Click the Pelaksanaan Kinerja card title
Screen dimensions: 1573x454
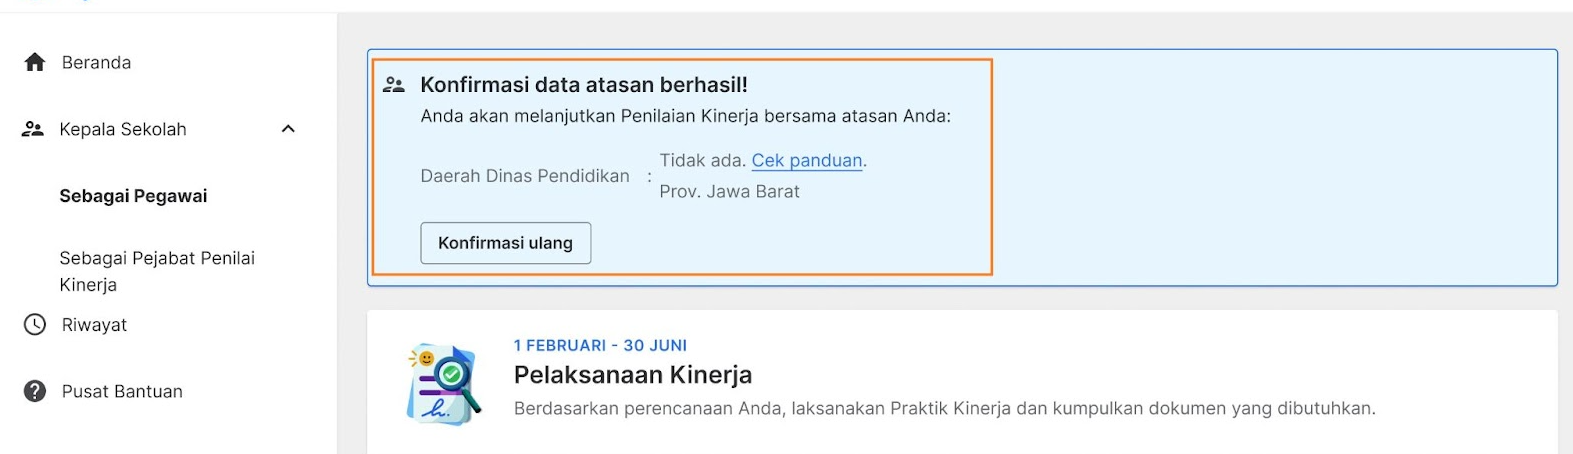(633, 375)
